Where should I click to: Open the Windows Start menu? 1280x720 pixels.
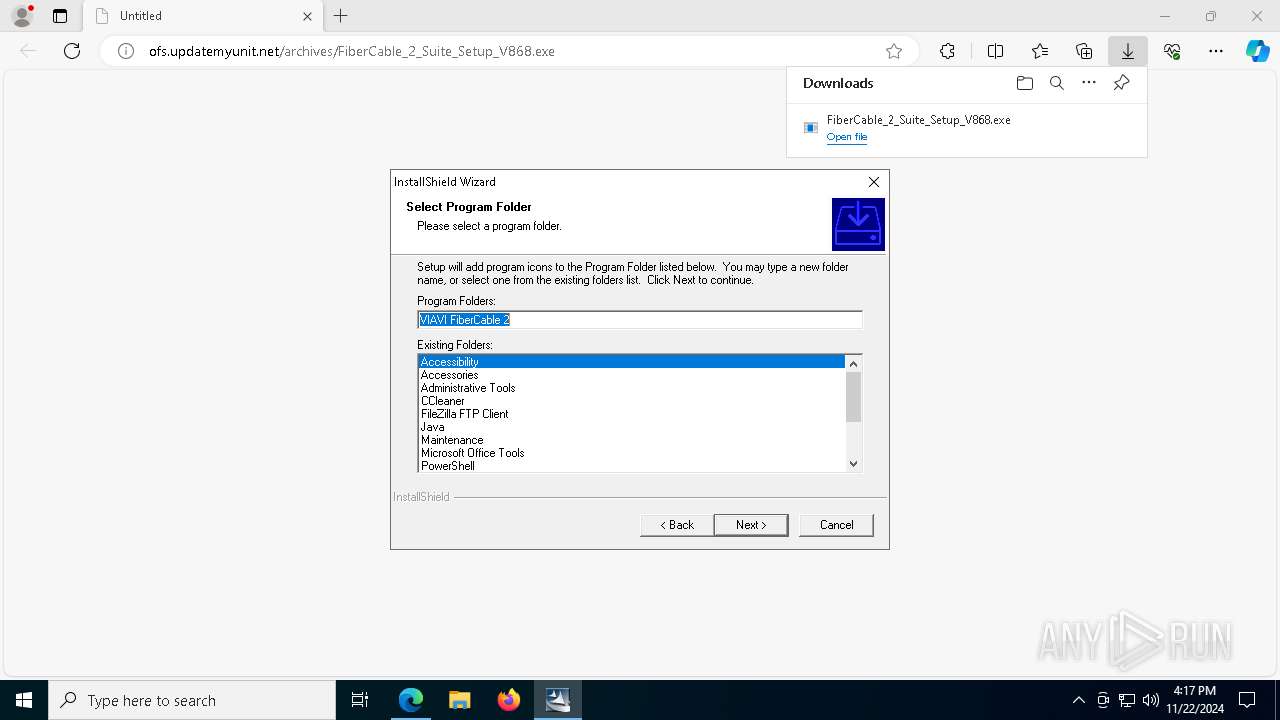[24, 700]
